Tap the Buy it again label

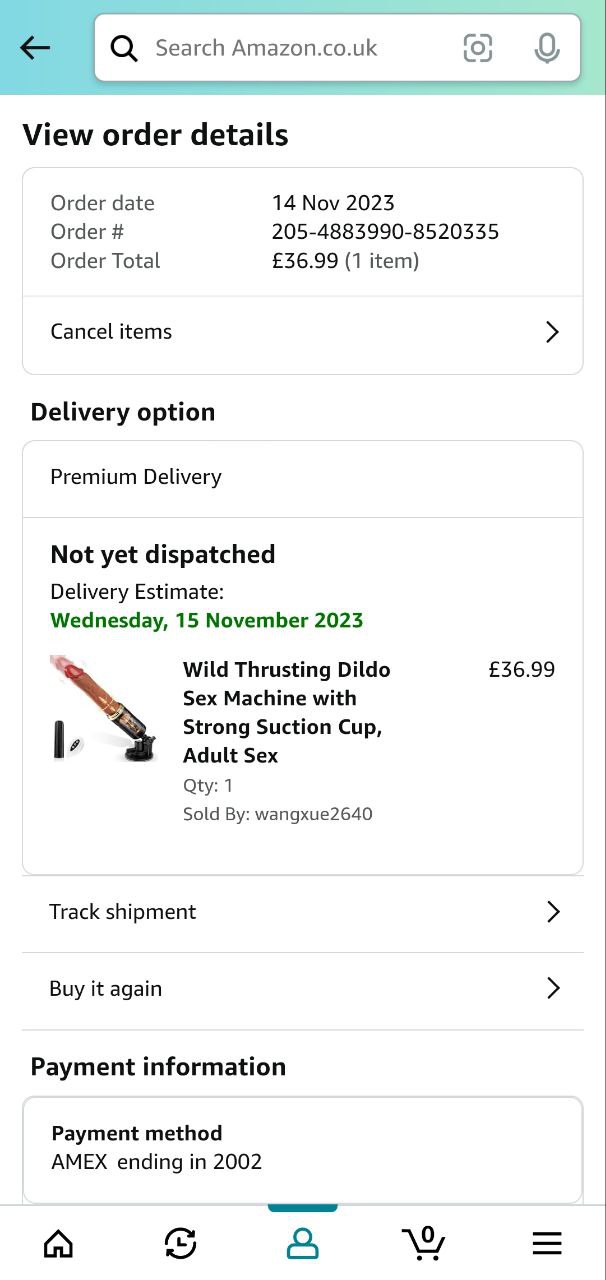pyautogui.click(x=105, y=989)
